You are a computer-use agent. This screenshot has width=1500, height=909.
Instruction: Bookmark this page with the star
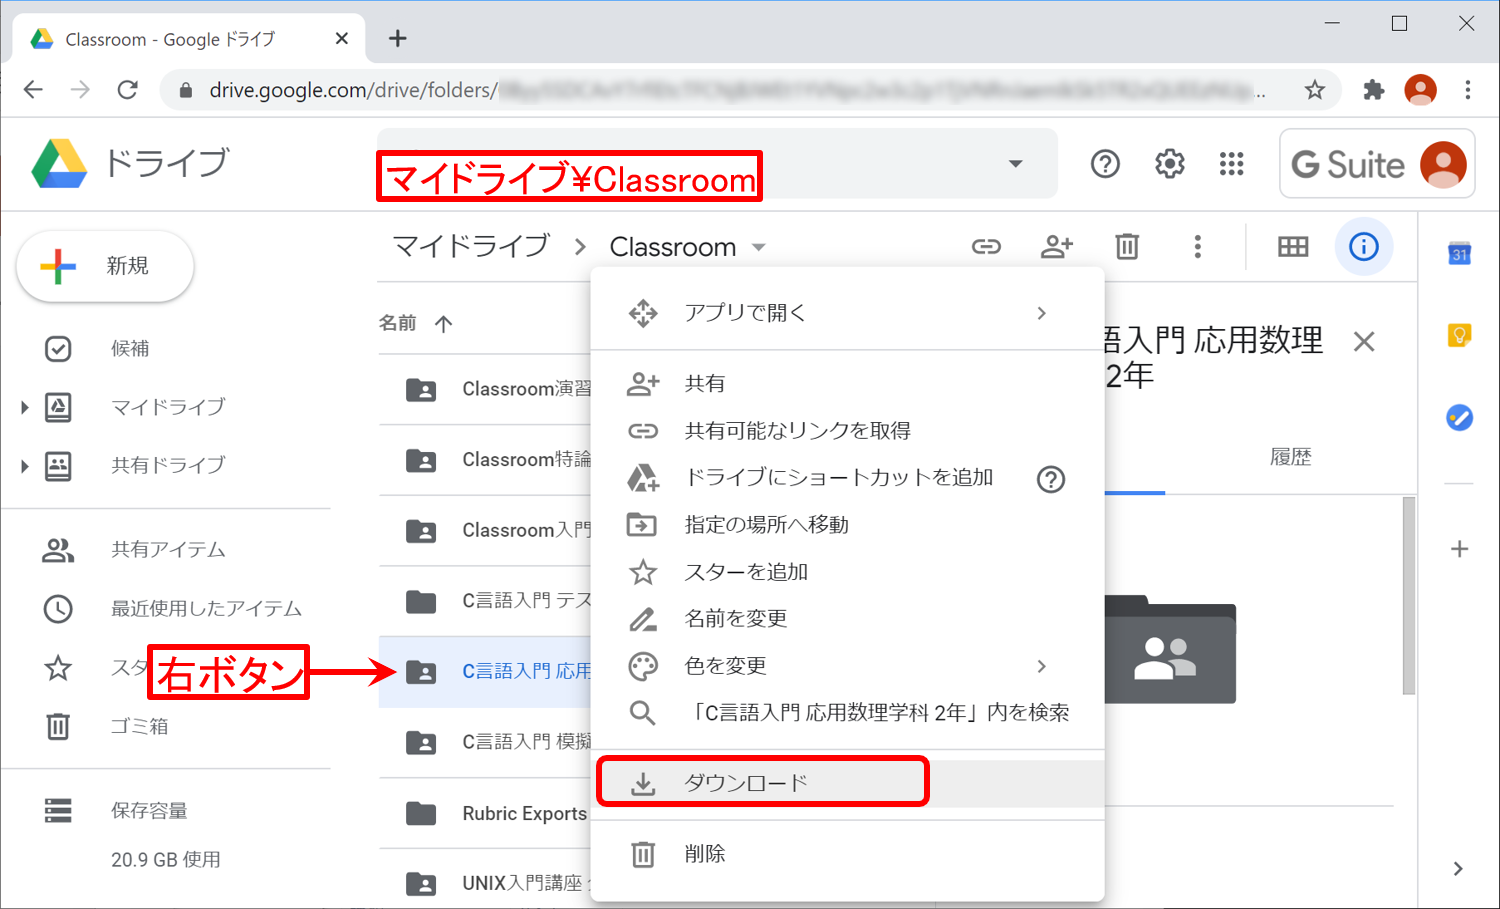pos(1315,90)
